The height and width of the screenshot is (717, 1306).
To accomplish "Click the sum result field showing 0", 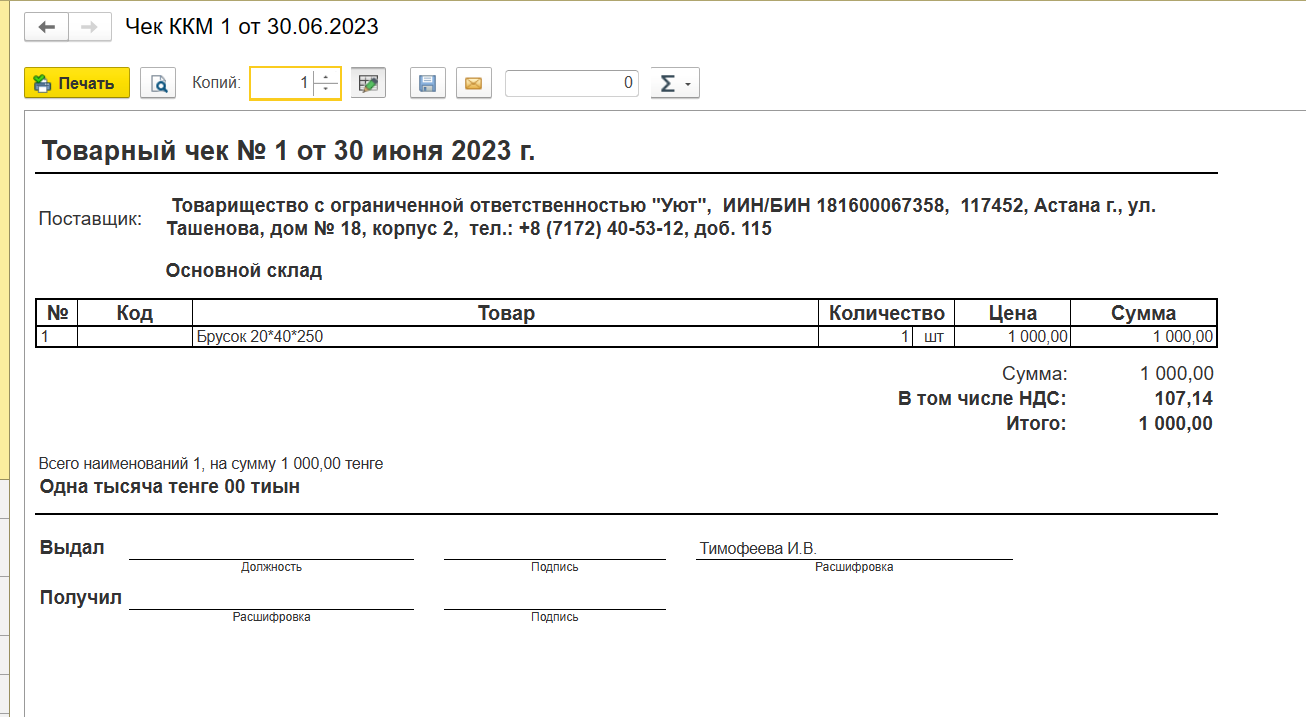I will 572,84.
